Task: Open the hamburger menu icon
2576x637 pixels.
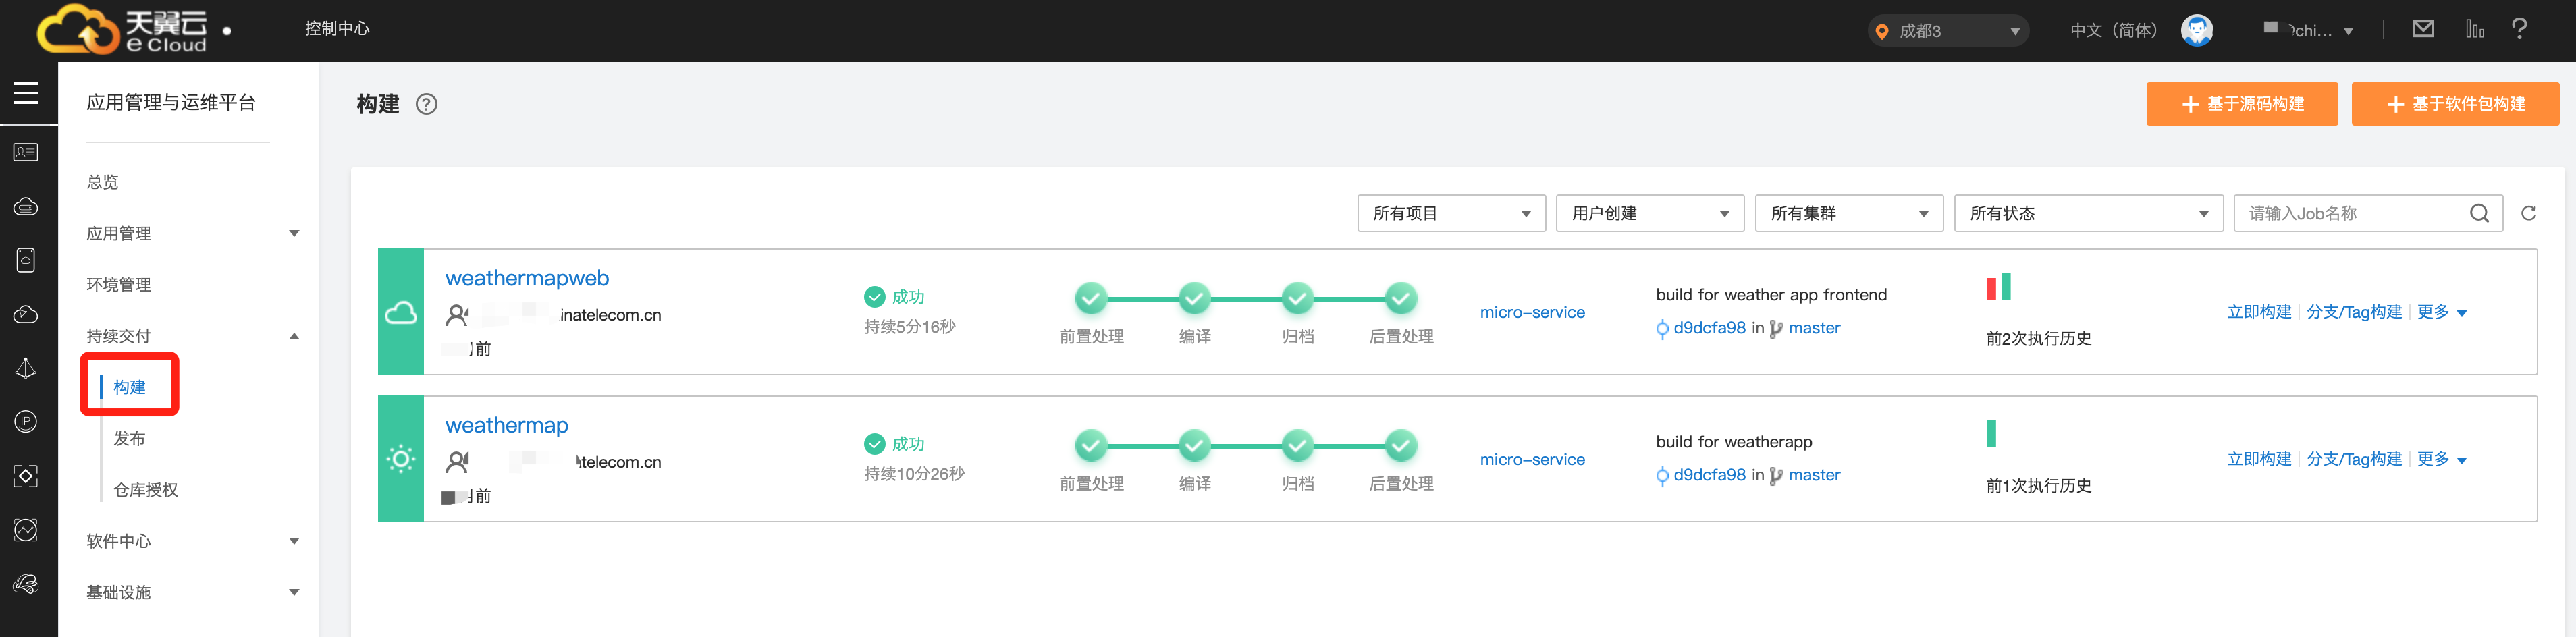Action: [26, 93]
